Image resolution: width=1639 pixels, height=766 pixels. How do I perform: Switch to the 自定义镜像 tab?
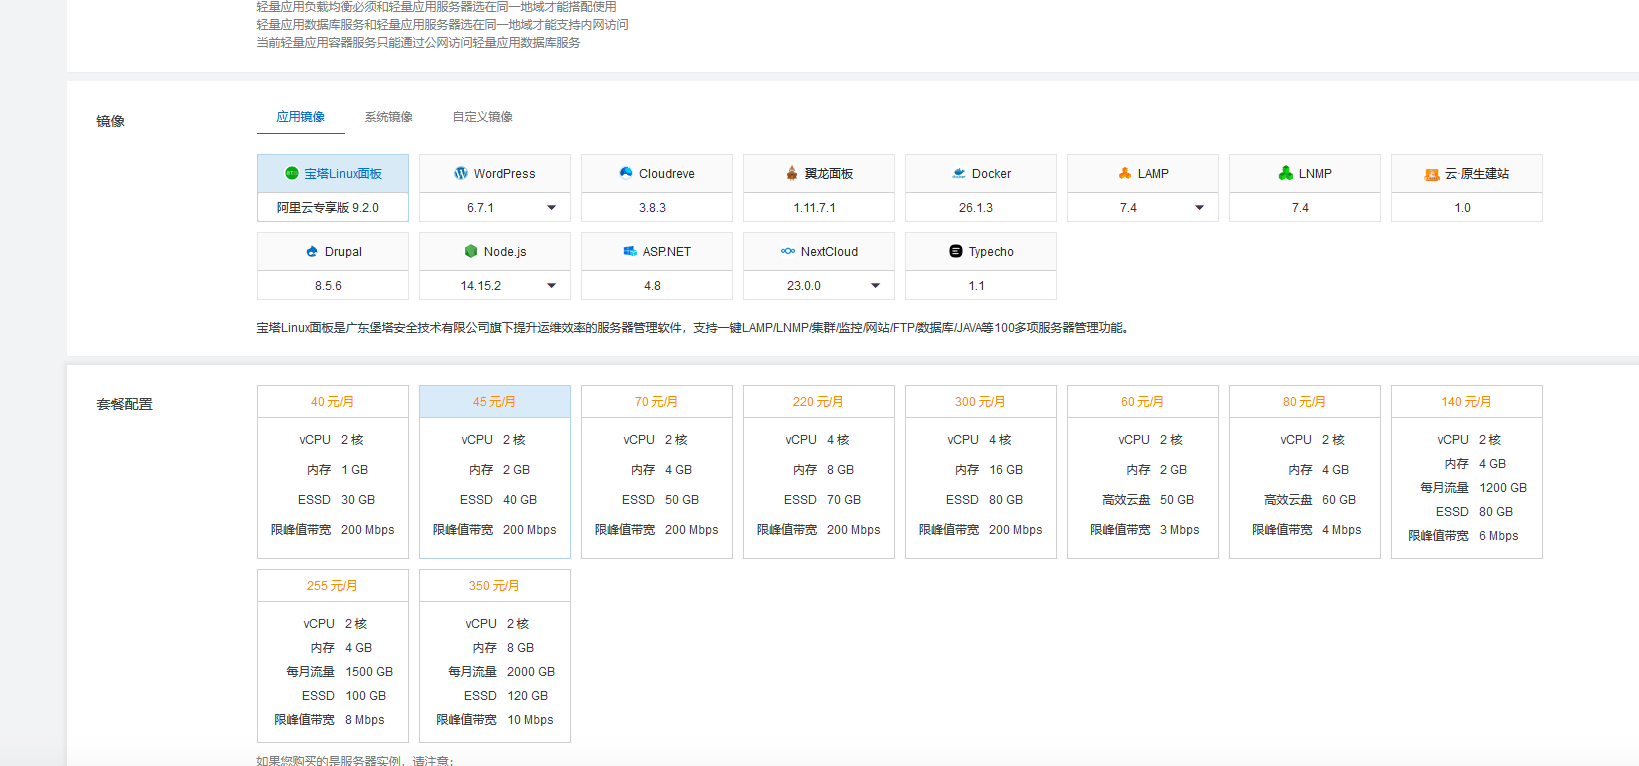[483, 117]
